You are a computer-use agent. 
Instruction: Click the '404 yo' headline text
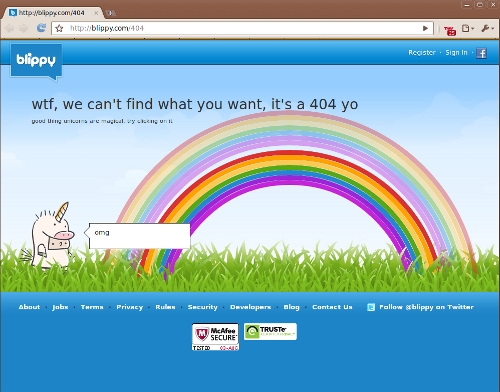pos(334,104)
